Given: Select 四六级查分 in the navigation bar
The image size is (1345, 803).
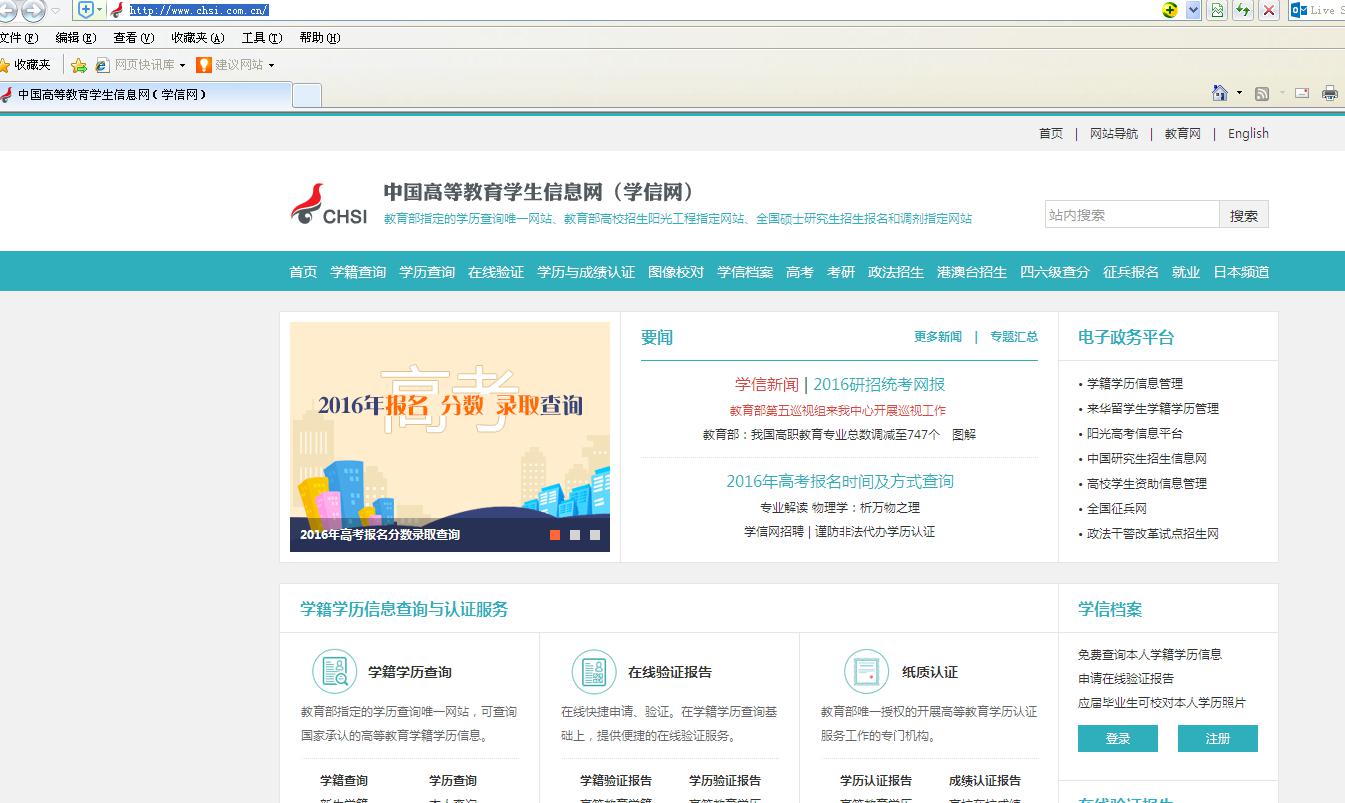Looking at the screenshot, I should coord(1055,272).
